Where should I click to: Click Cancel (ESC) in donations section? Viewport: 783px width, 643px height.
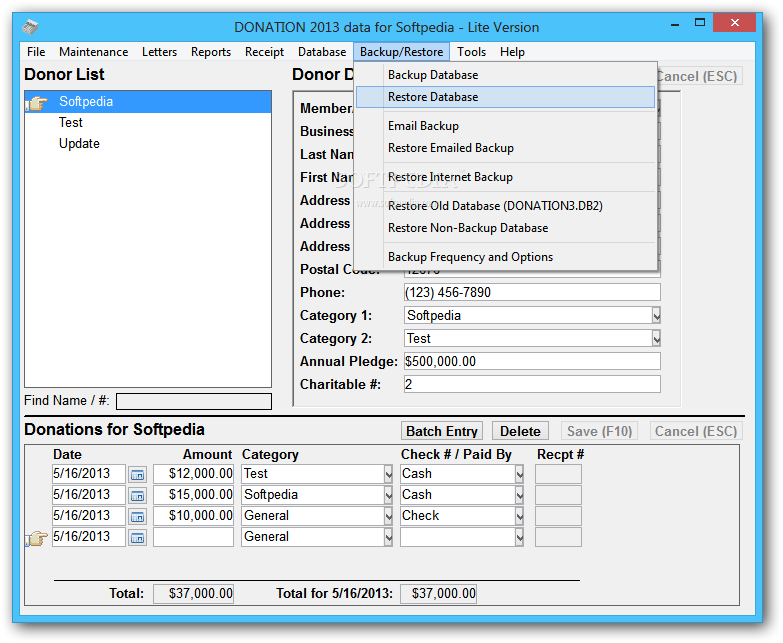pyautogui.click(x=696, y=431)
